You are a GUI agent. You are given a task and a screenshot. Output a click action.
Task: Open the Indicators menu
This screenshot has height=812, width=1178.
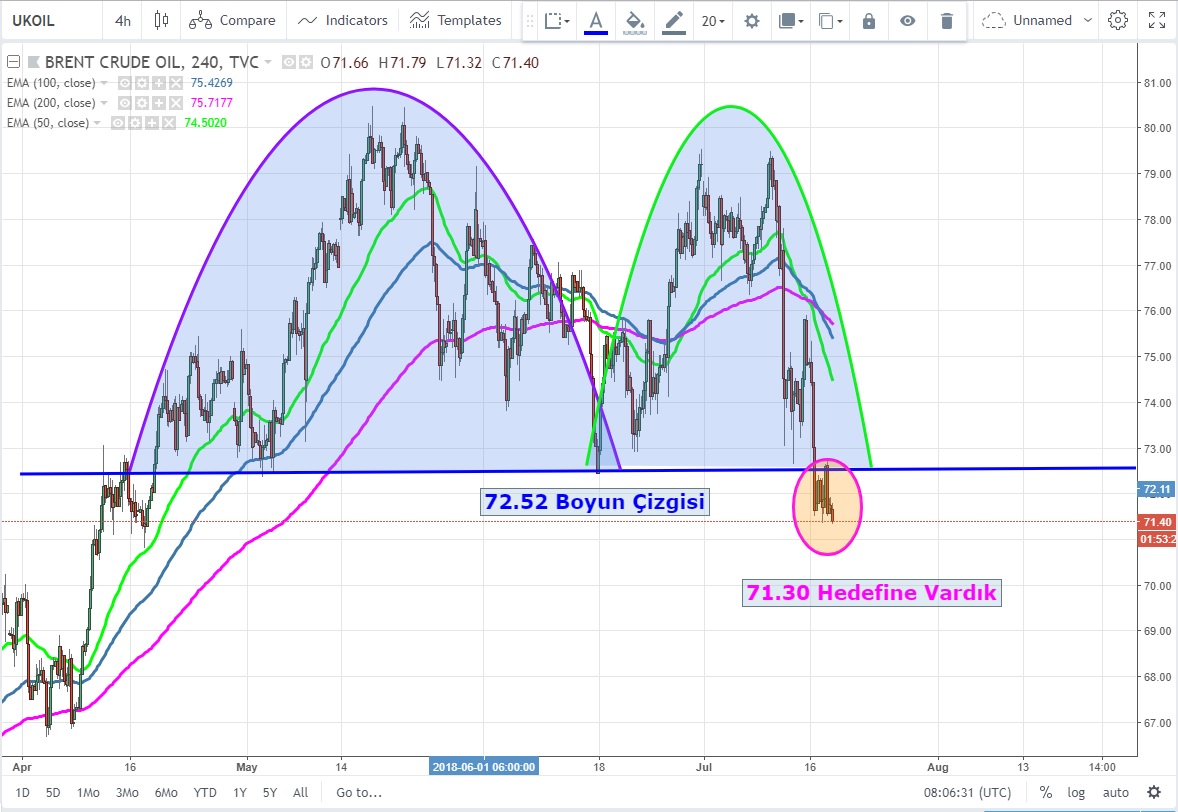click(343, 20)
